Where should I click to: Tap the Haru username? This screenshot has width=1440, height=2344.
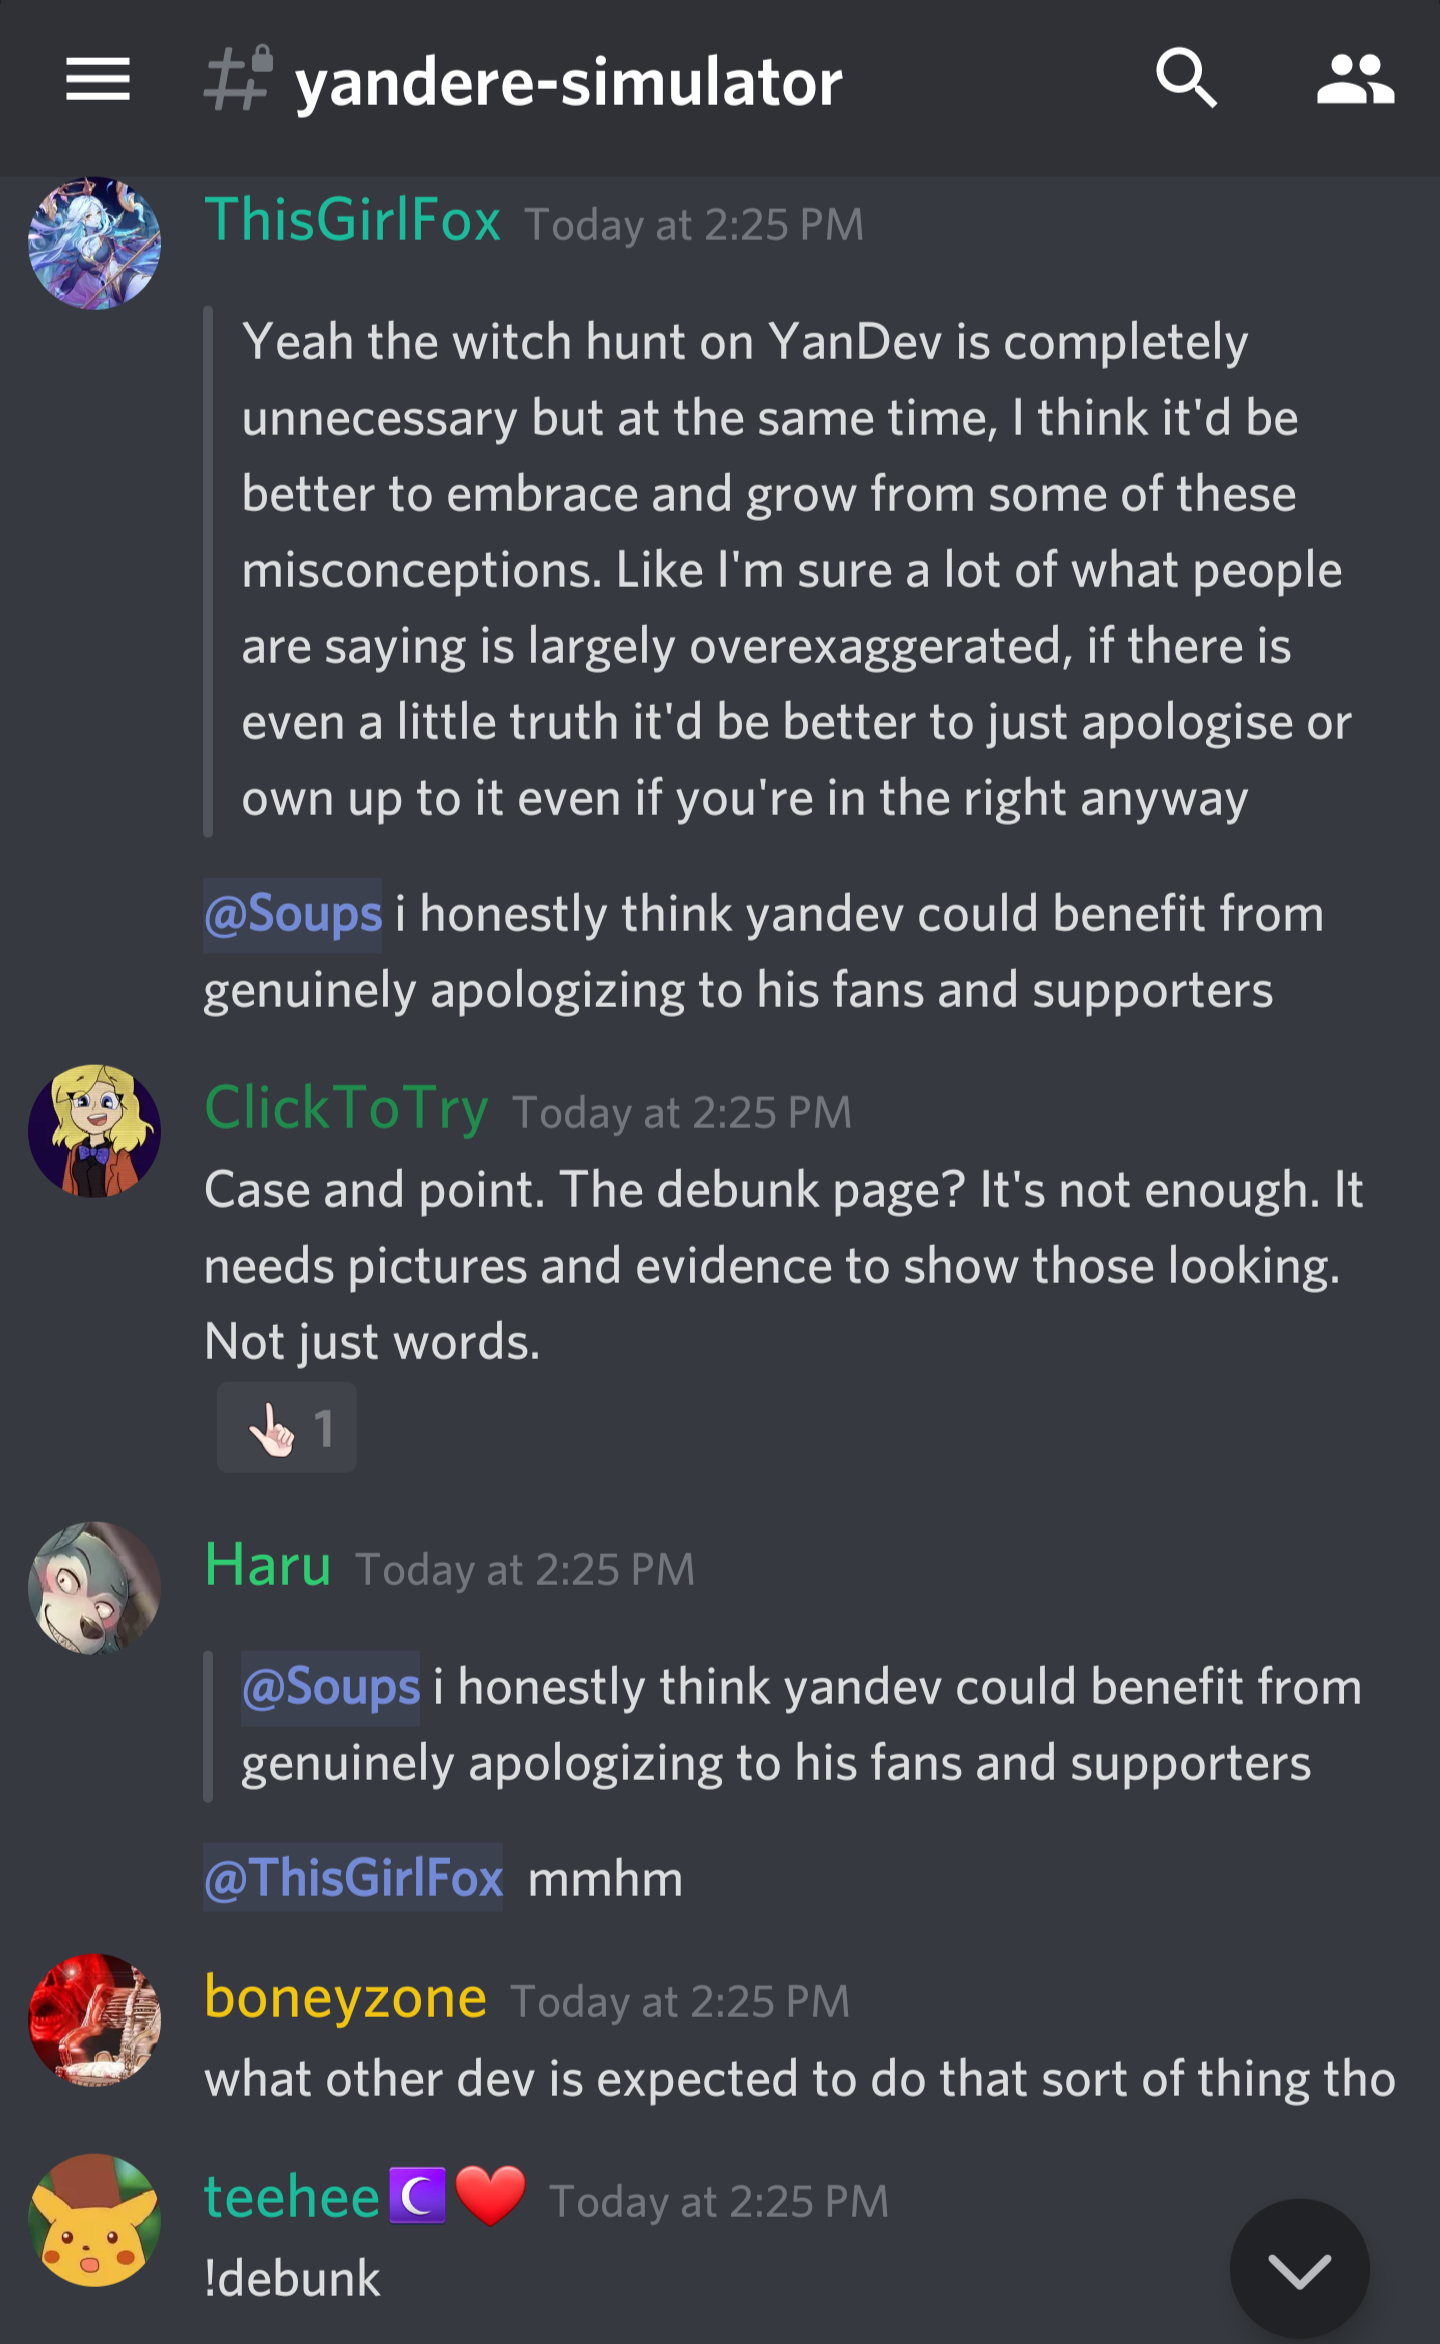(x=268, y=1566)
